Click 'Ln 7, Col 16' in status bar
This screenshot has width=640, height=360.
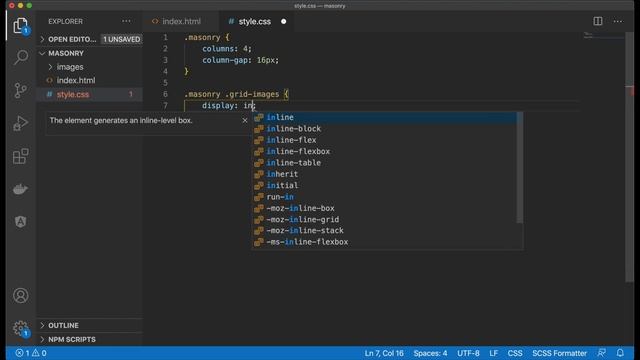pos(384,353)
